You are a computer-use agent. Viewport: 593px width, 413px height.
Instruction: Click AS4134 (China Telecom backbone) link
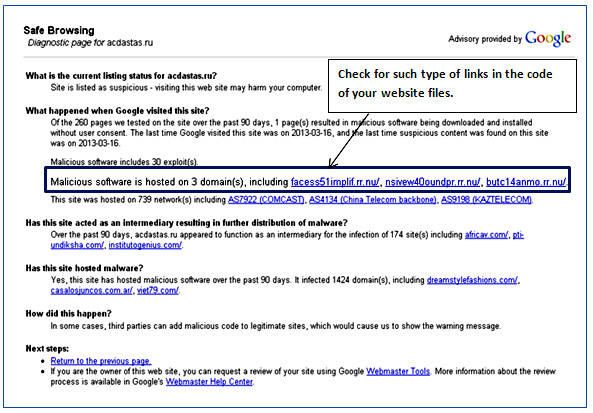[373, 199]
